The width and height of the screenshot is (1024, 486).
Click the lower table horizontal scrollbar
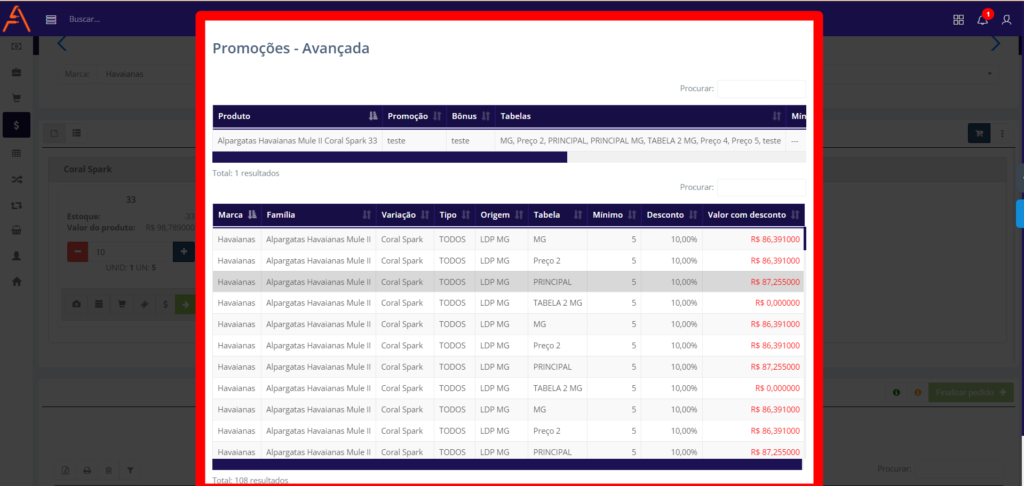point(507,464)
